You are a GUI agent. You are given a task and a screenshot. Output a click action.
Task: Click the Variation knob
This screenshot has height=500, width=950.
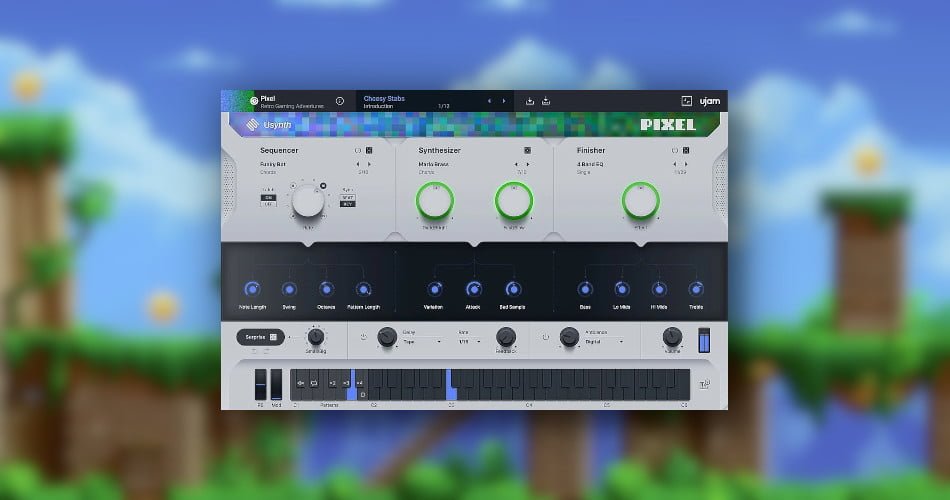pyautogui.click(x=434, y=289)
